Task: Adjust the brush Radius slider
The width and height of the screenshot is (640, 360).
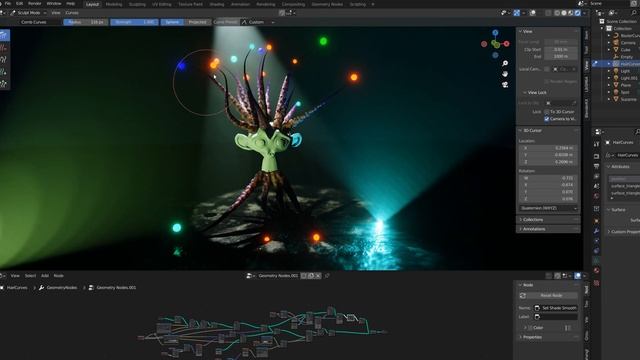Action: pyautogui.click(x=86, y=22)
